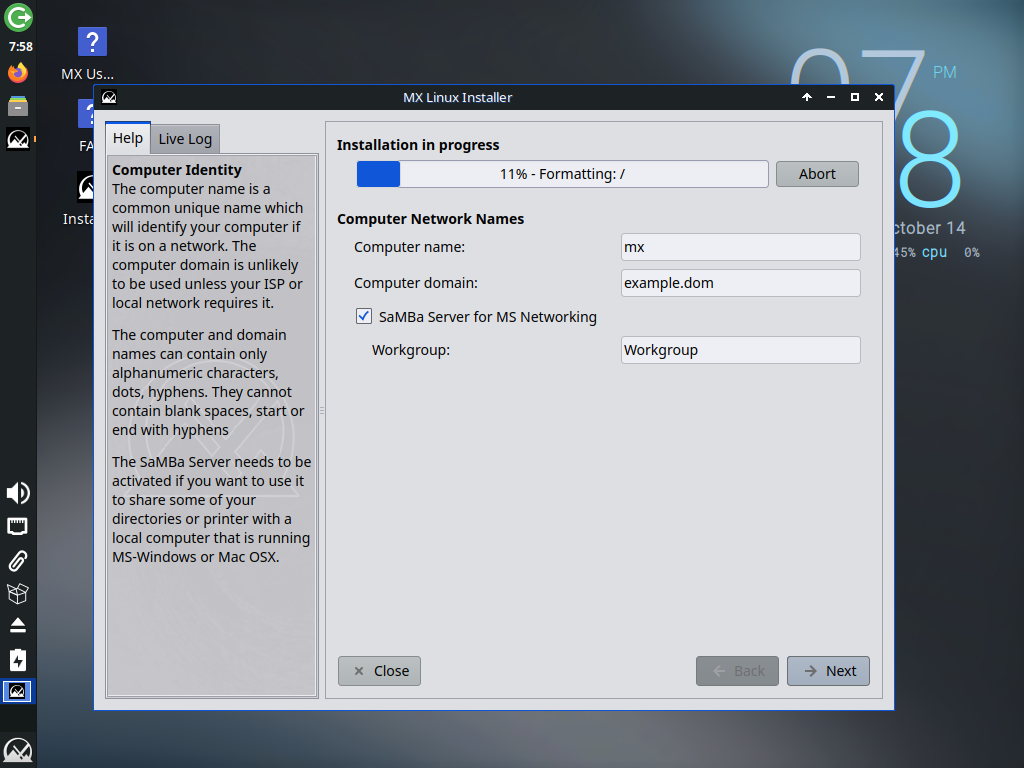Click the installer window title bar icon
1024x768 pixels.
click(x=109, y=97)
